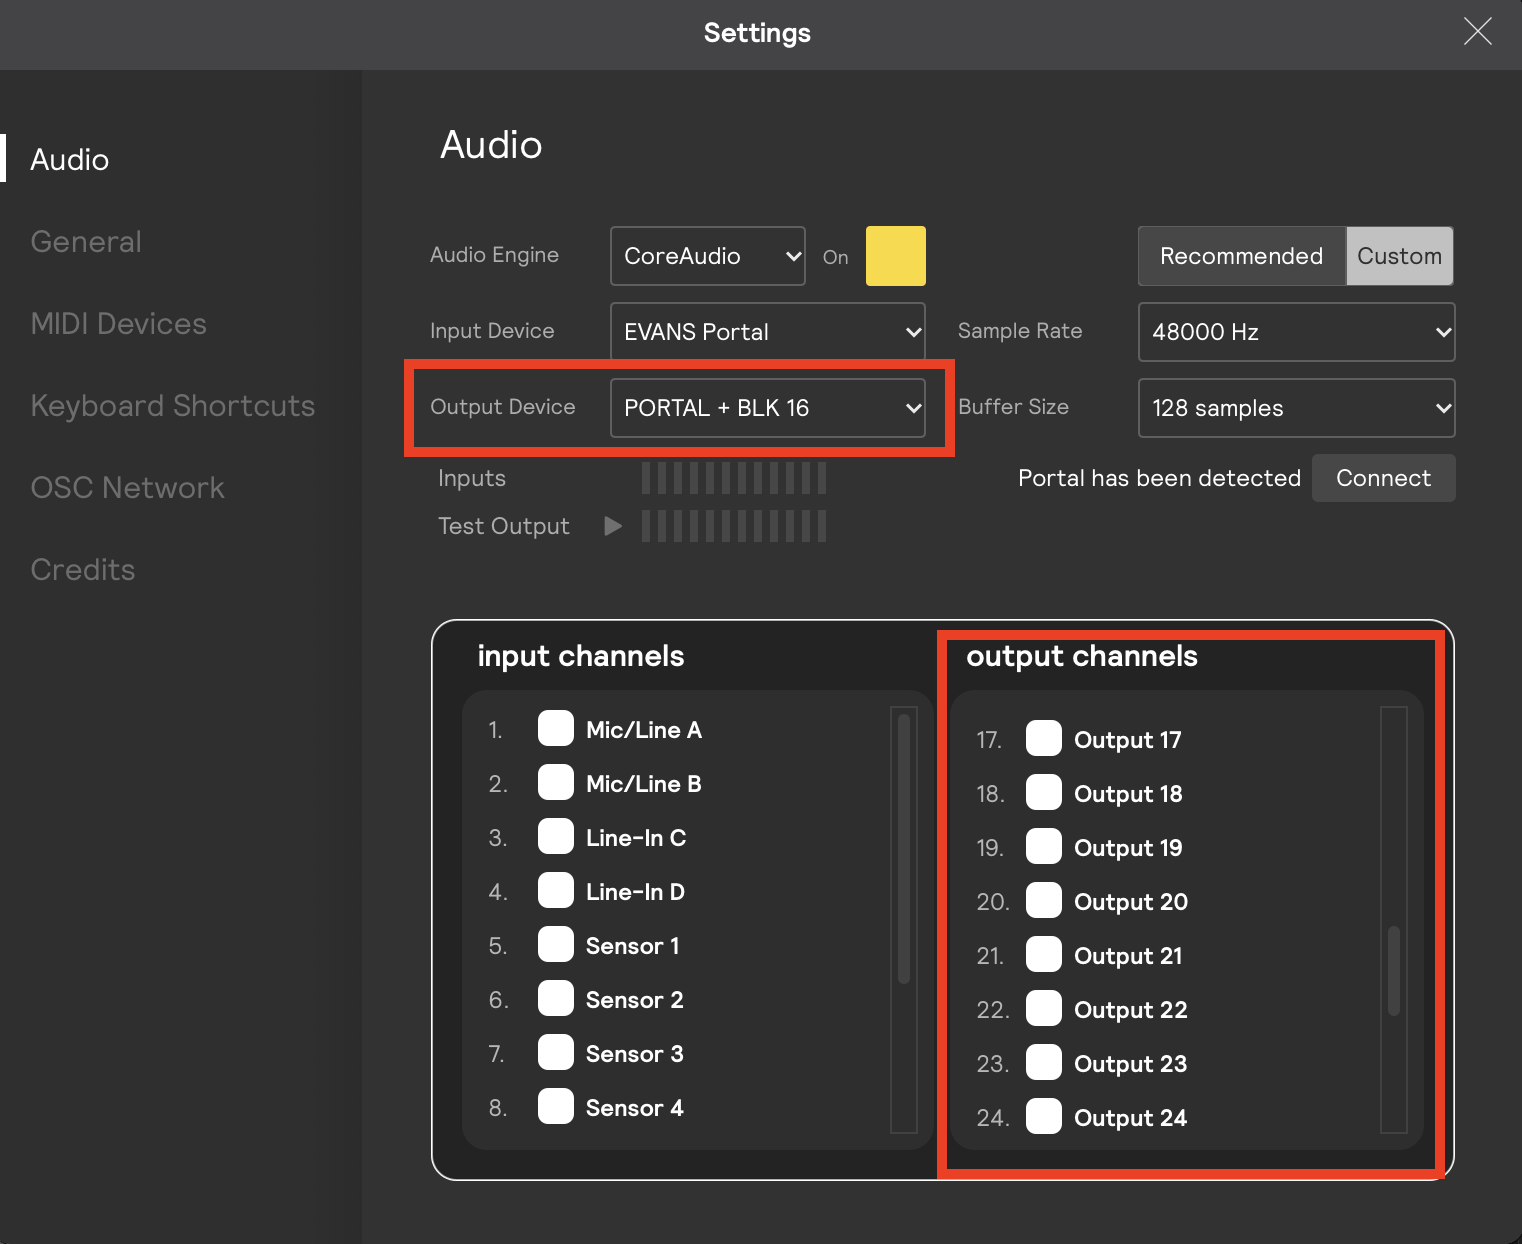This screenshot has height=1244, width=1522.
Task: Check the Output 21 channel box
Action: 1044,955
